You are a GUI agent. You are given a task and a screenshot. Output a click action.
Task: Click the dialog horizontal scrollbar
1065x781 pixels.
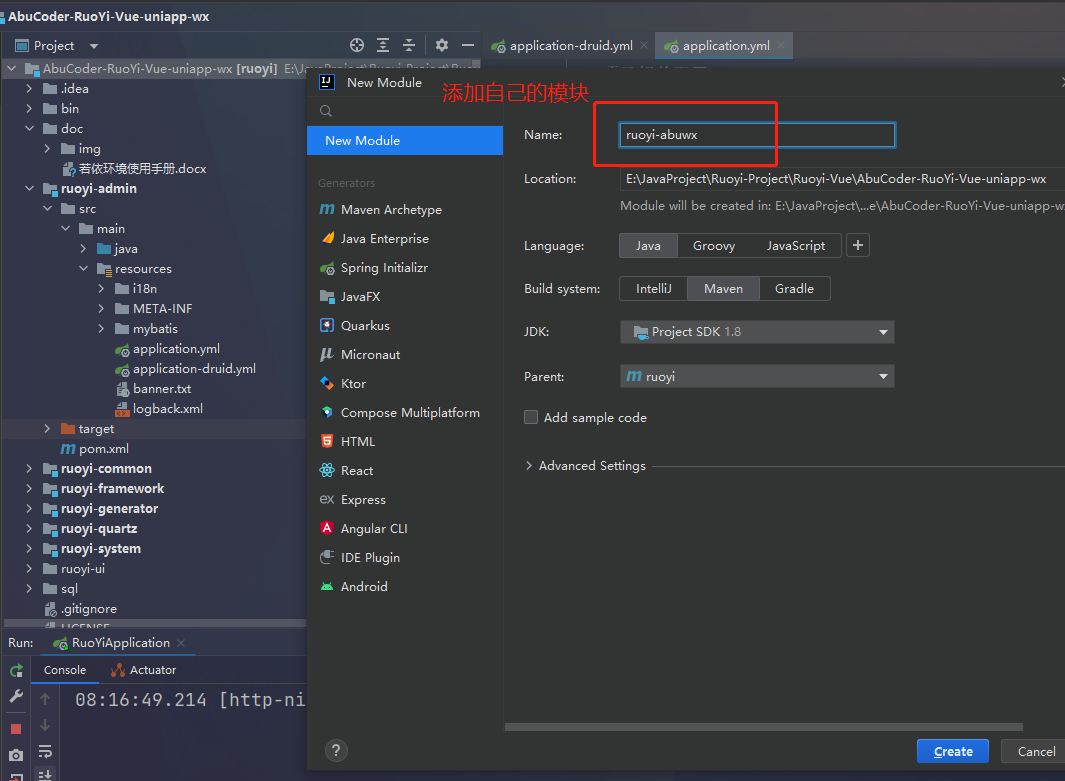pos(763,727)
